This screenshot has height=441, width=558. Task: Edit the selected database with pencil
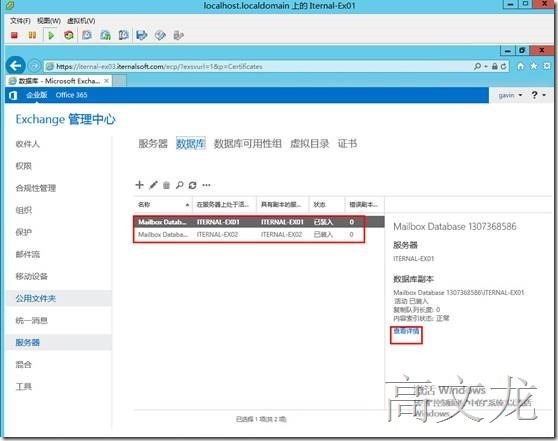153,185
